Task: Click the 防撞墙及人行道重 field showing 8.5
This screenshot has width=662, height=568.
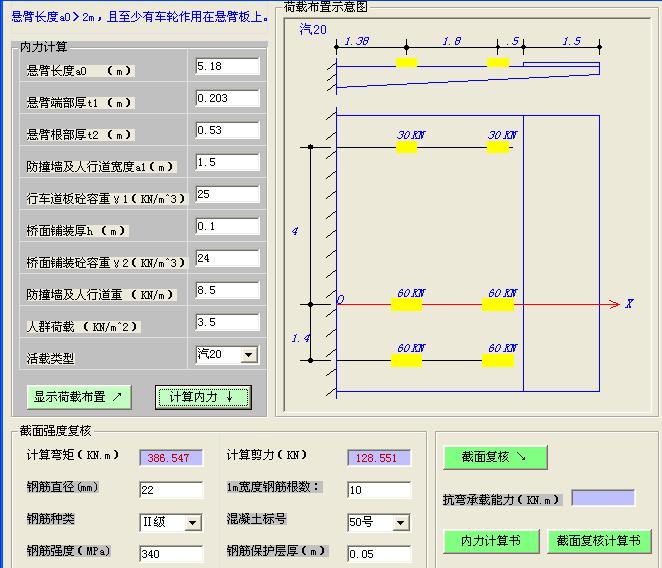Action: [x=228, y=291]
